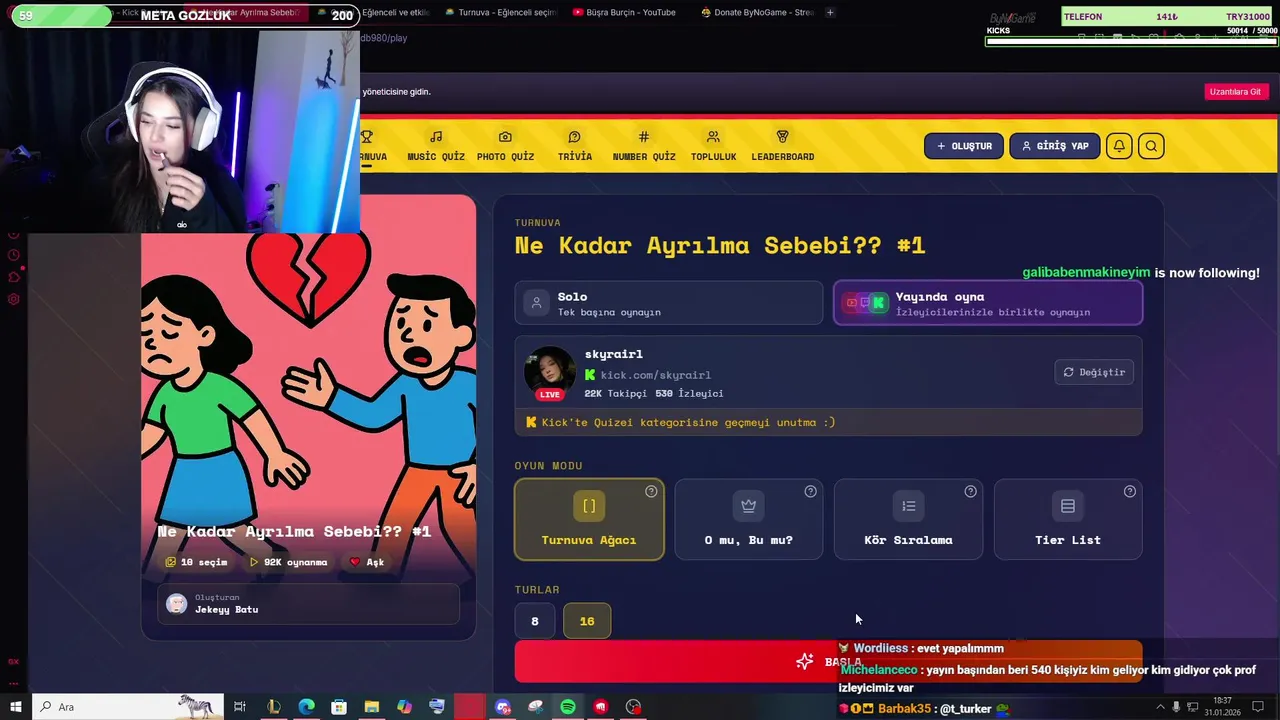Viewport: 1280px width, 720px height.
Task: Show hidden system tray icons
Action: click(1160, 707)
